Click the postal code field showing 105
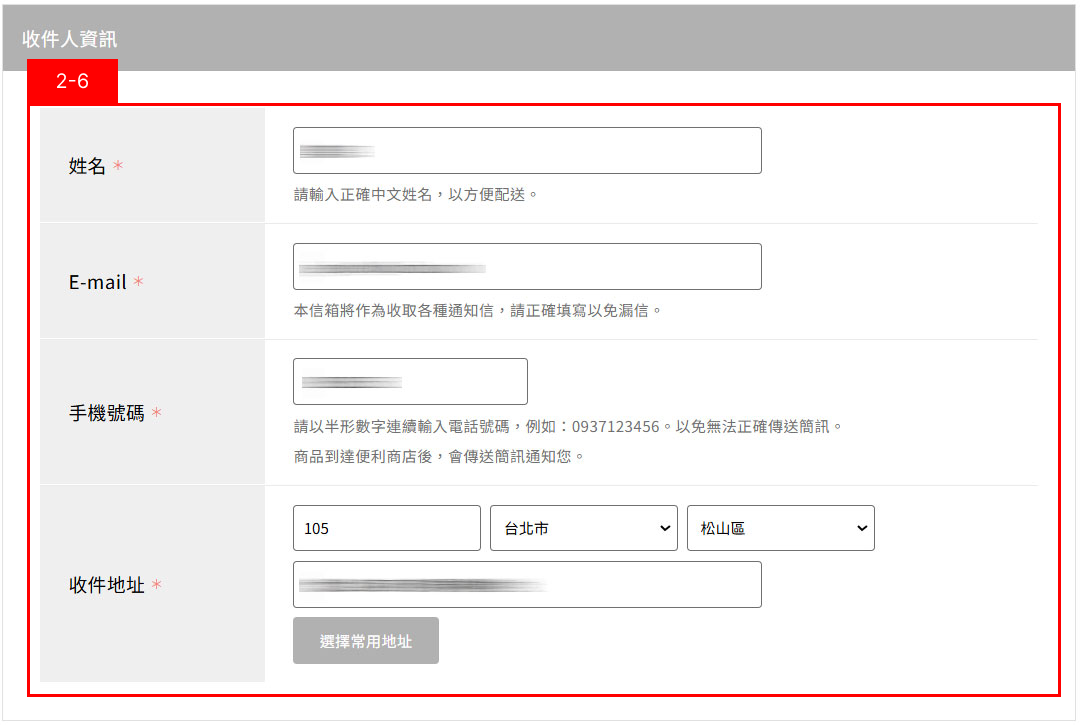This screenshot has height=725, width=1080. click(386, 528)
